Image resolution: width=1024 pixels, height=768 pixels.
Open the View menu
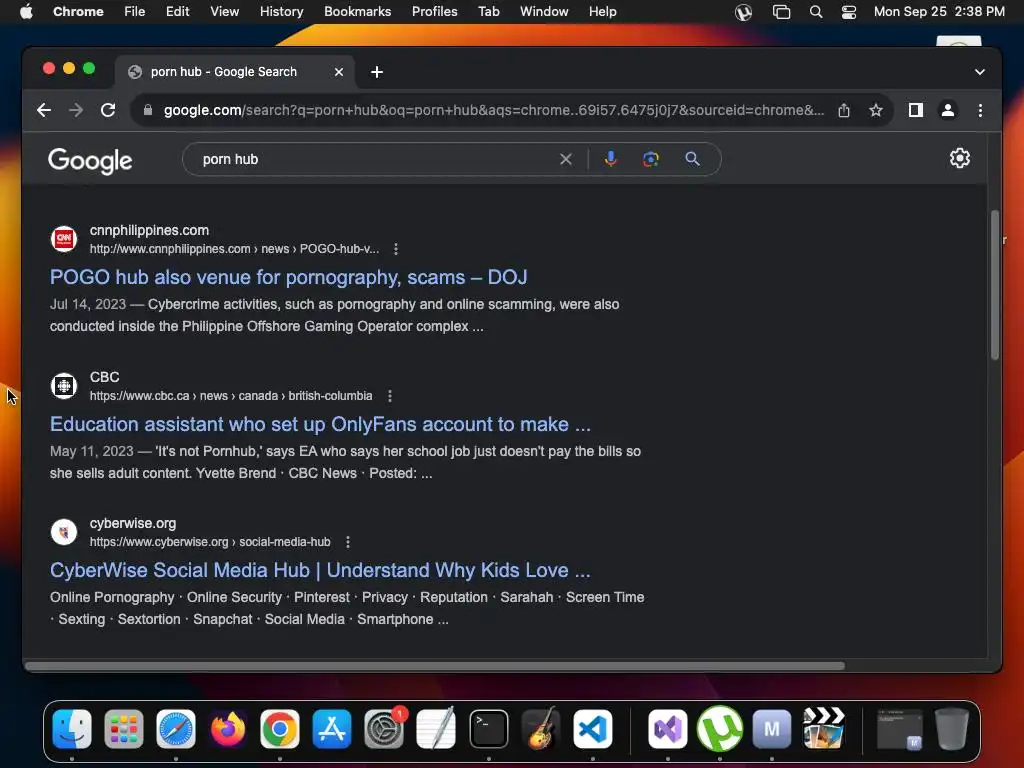pos(224,12)
